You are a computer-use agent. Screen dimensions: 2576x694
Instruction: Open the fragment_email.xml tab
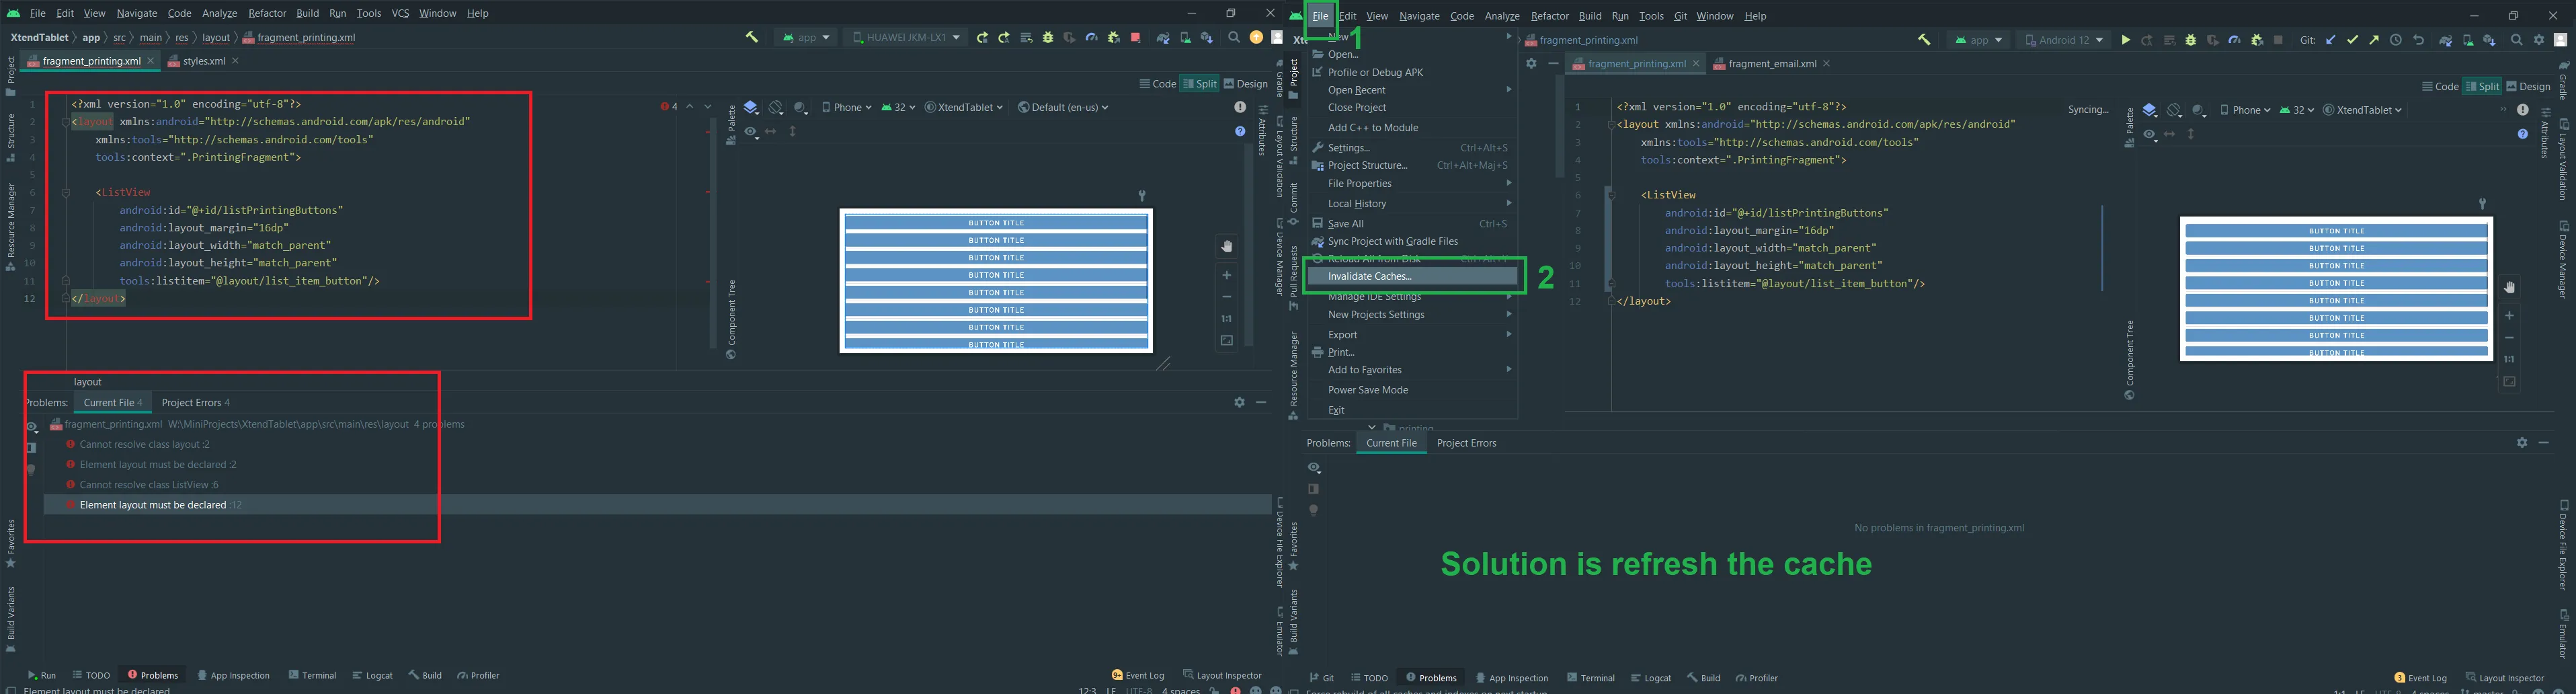[1771, 64]
